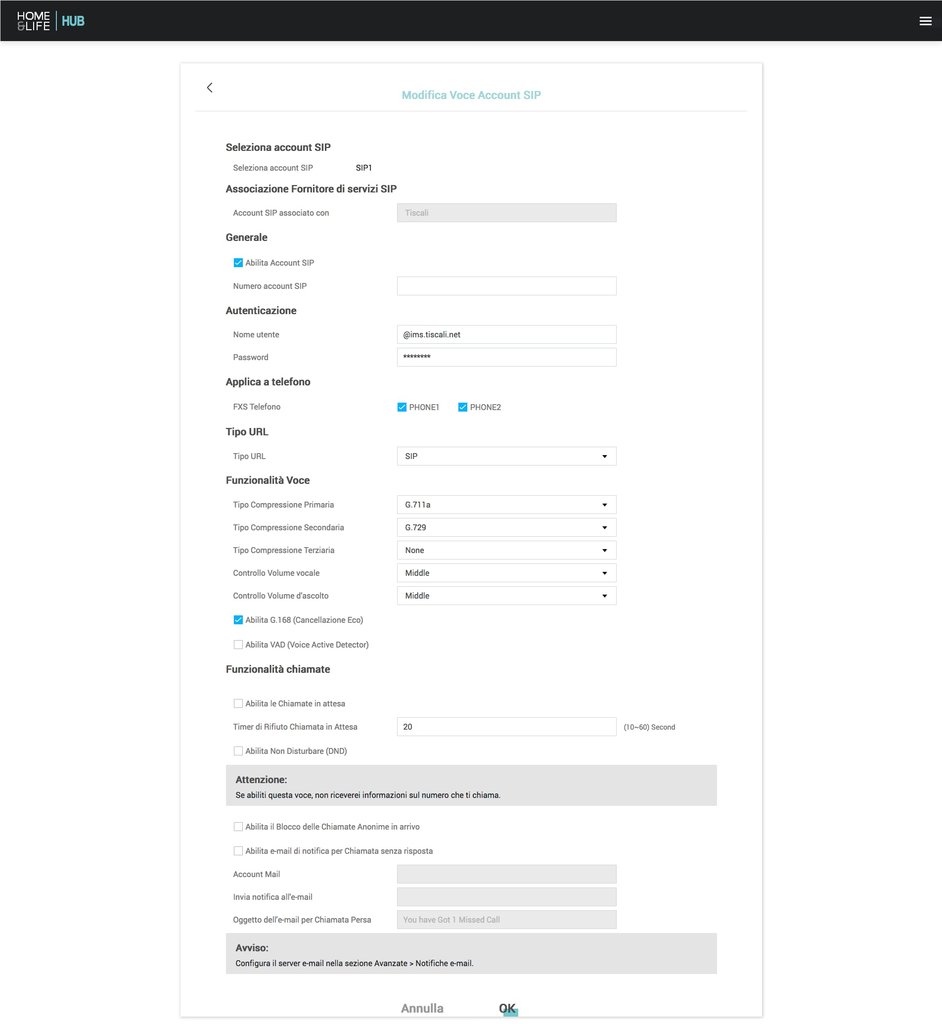942x1024 pixels.
Task: Open the hamburger menu icon
Action: pos(925,21)
